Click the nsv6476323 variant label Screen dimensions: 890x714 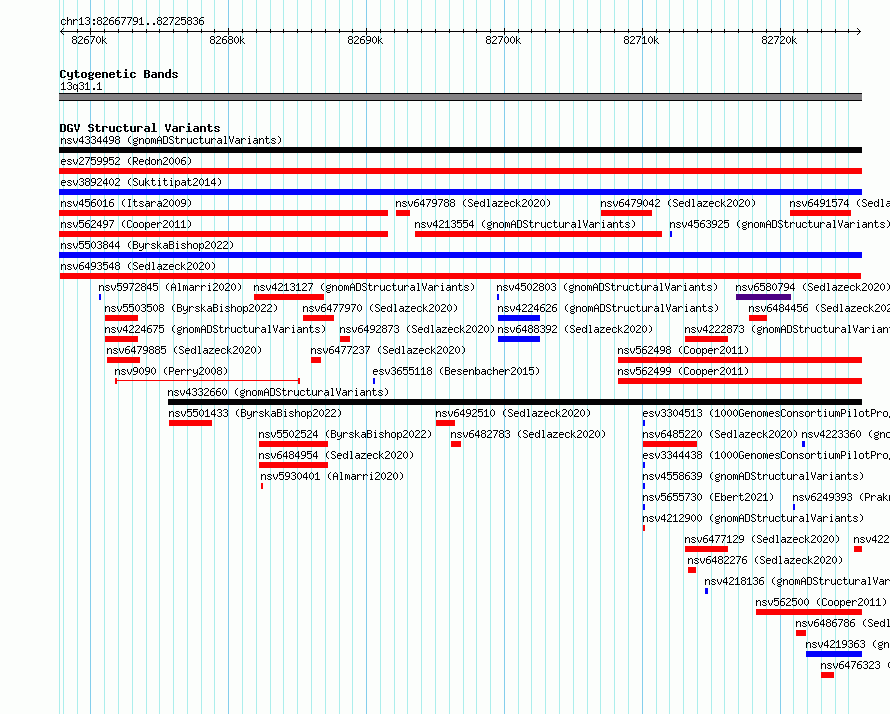point(855,665)
